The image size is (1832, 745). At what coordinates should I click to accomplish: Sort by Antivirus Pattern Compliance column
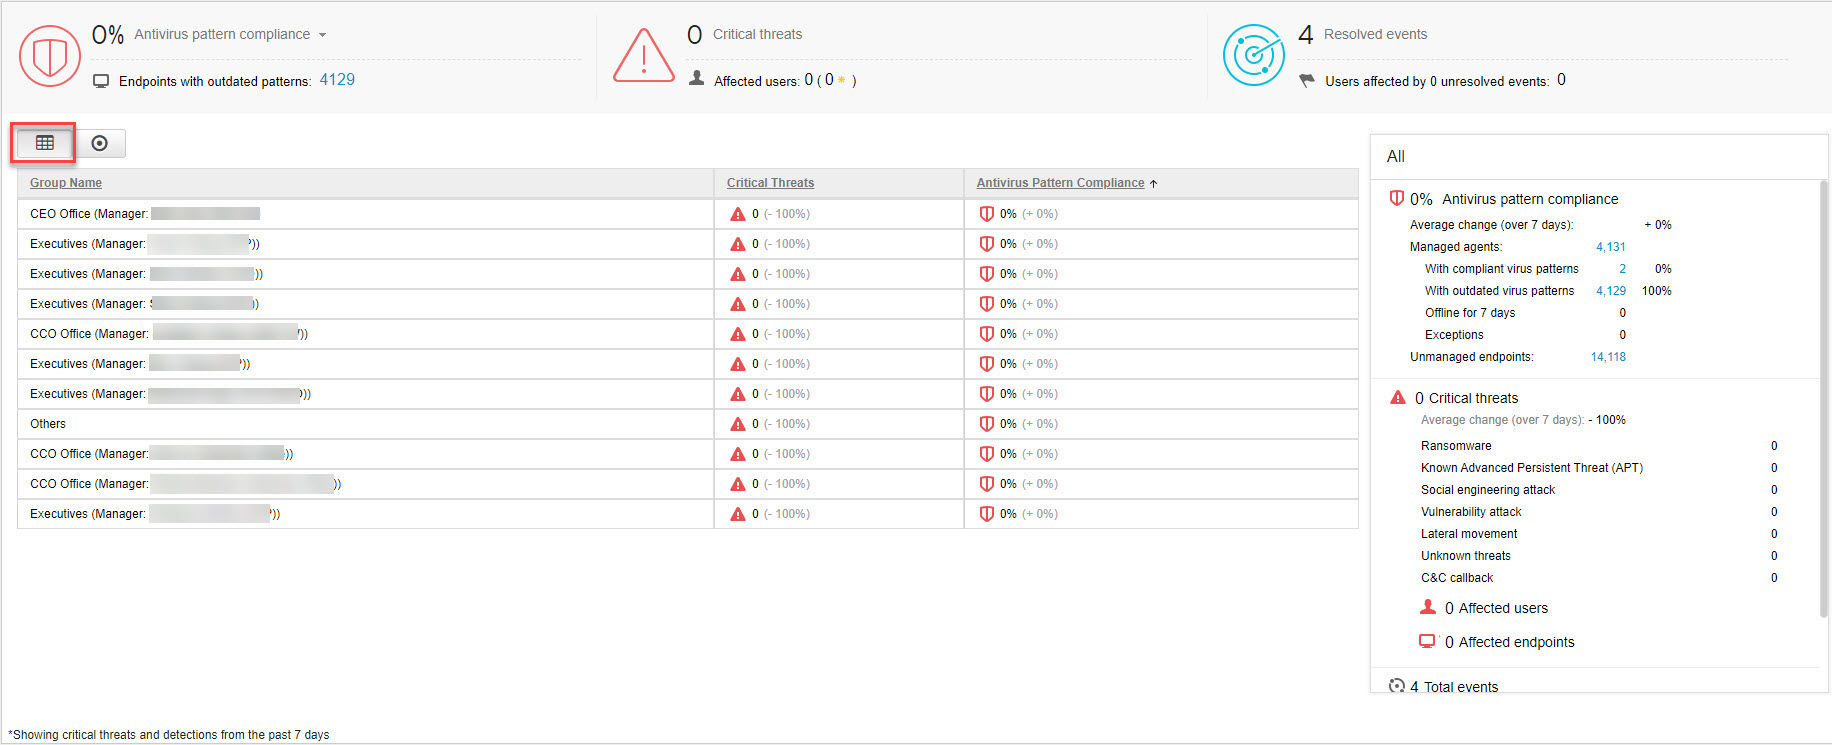click(x=1060, y=183)
